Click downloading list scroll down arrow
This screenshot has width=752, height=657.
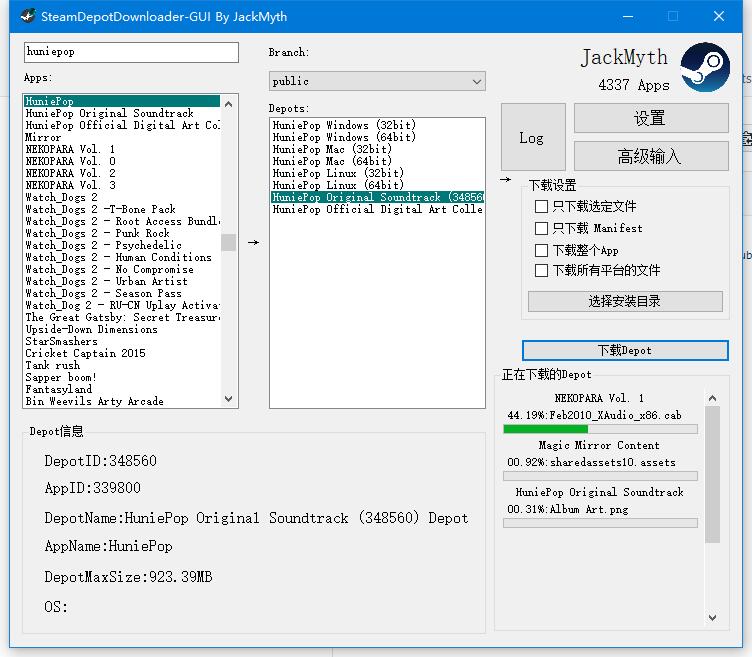712,618
